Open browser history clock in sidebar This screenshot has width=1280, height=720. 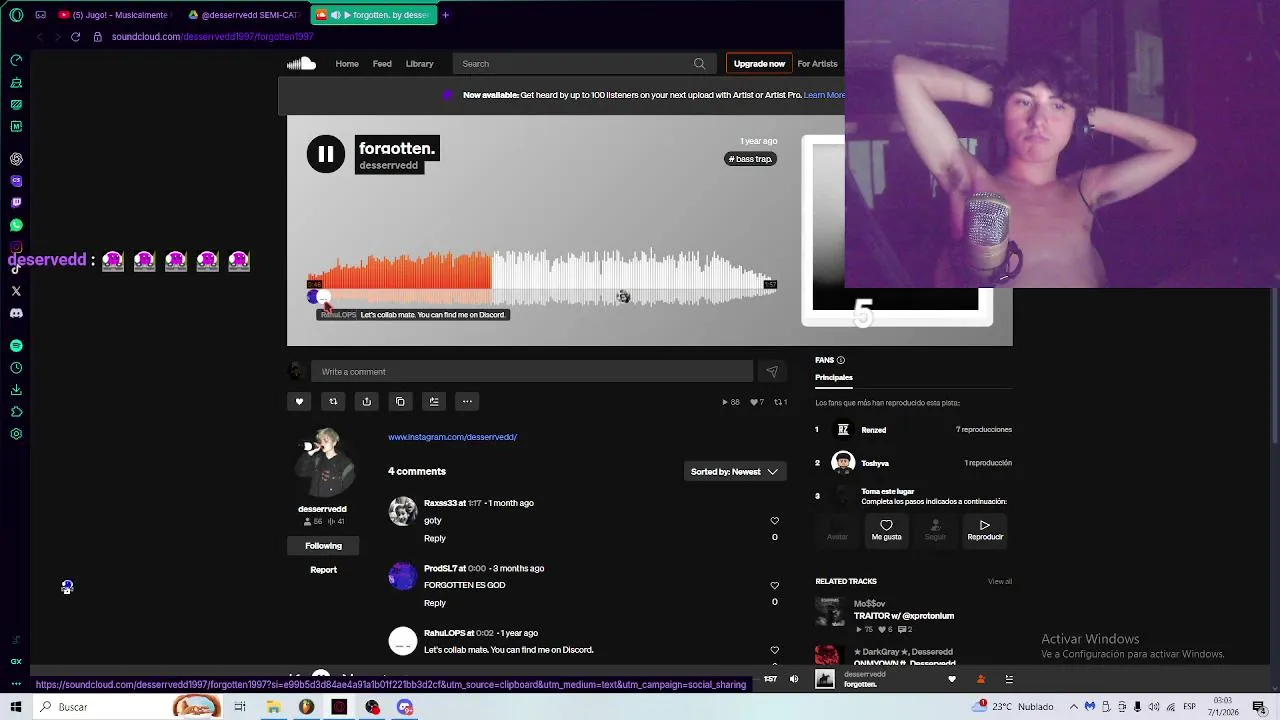coord(16,368)
